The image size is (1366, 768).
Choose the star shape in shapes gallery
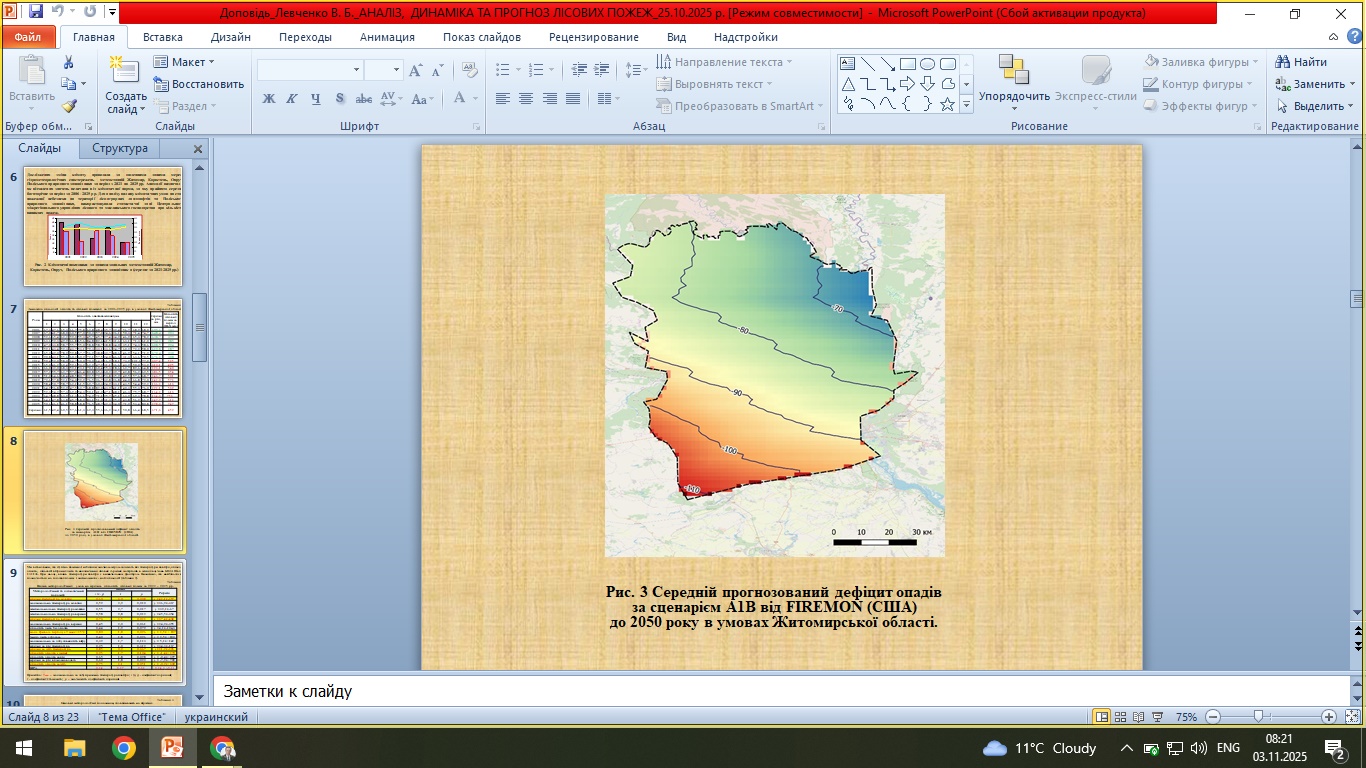click(947, 104)
